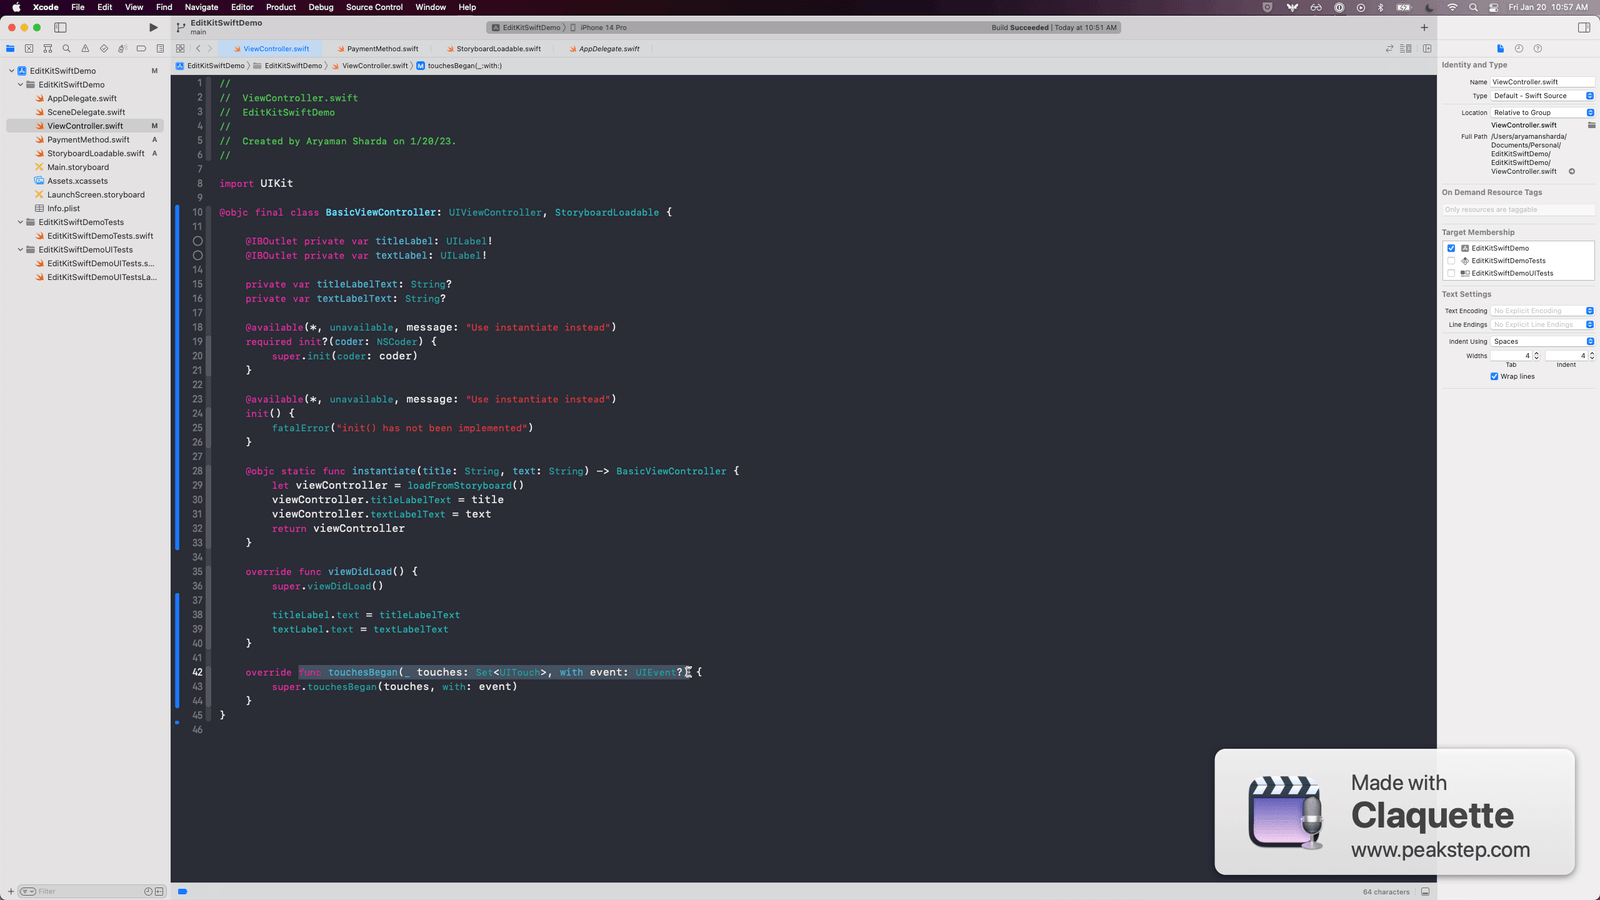
Task: Enable EditKitSwiftDemoUITests target membership
Action: (1452, 272)
